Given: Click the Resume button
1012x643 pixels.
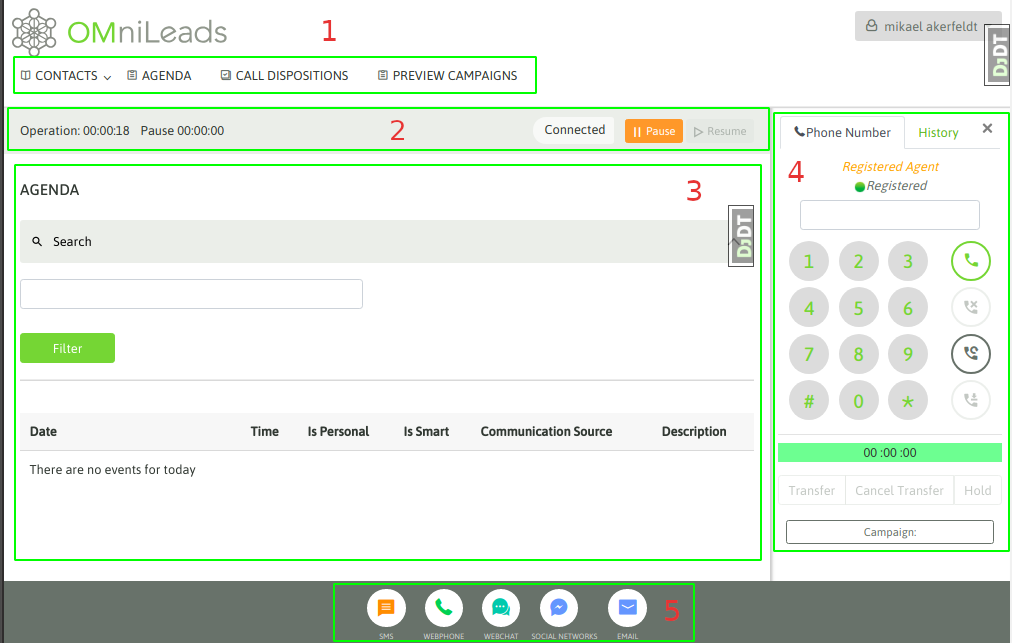Looking at the screenshot, I should click(720, 131).
